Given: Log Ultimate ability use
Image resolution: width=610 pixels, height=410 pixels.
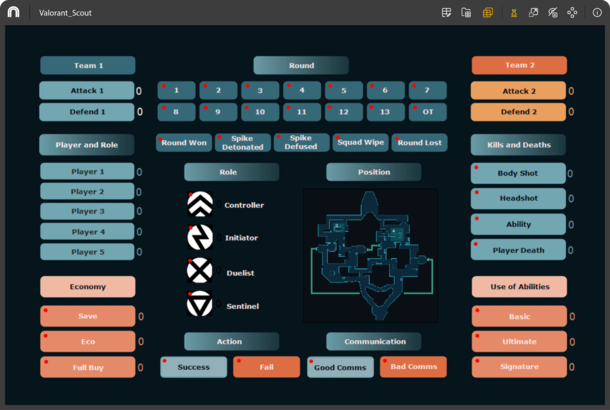Looking at the screenshot, I should coord(519,342).
